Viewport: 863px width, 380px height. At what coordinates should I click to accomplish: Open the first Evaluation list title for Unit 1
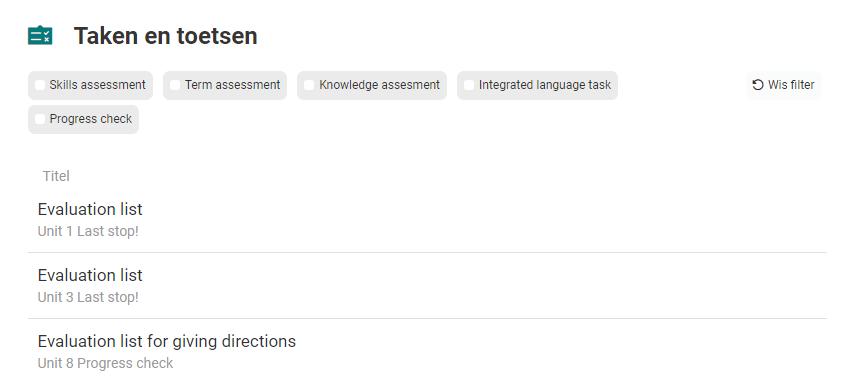90,209
